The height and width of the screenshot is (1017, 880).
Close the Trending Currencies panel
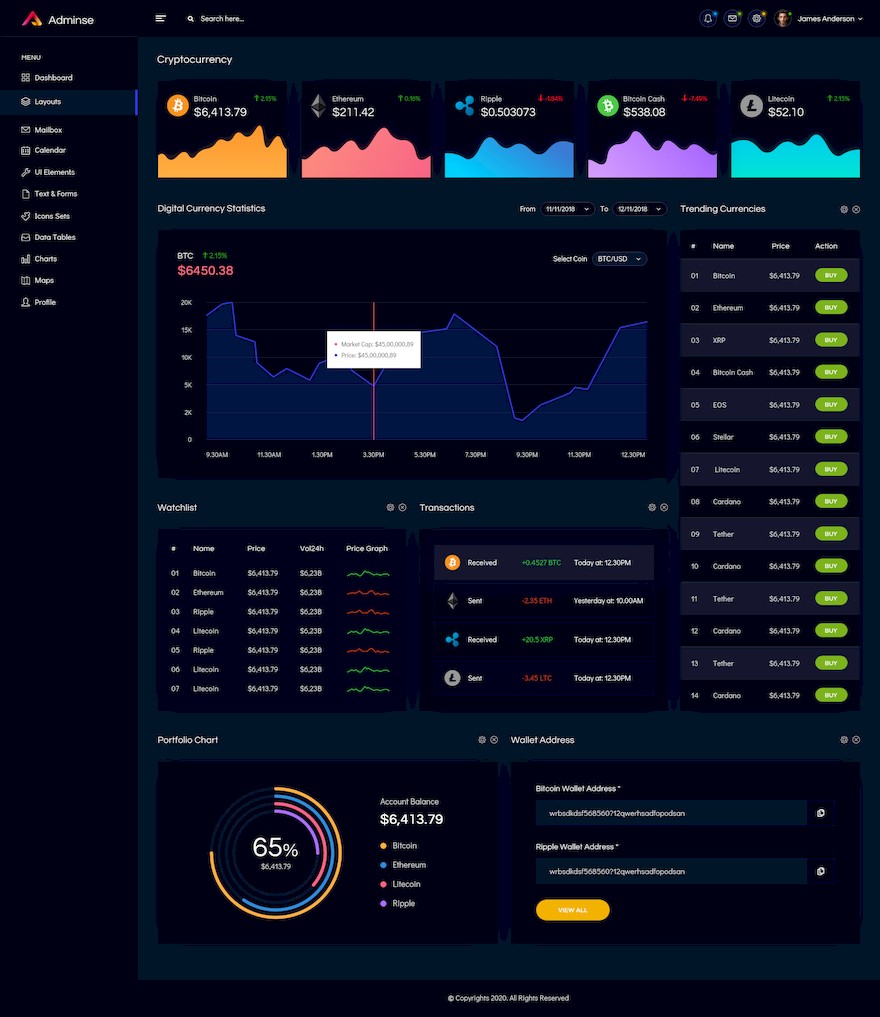[x=856, y=209]
